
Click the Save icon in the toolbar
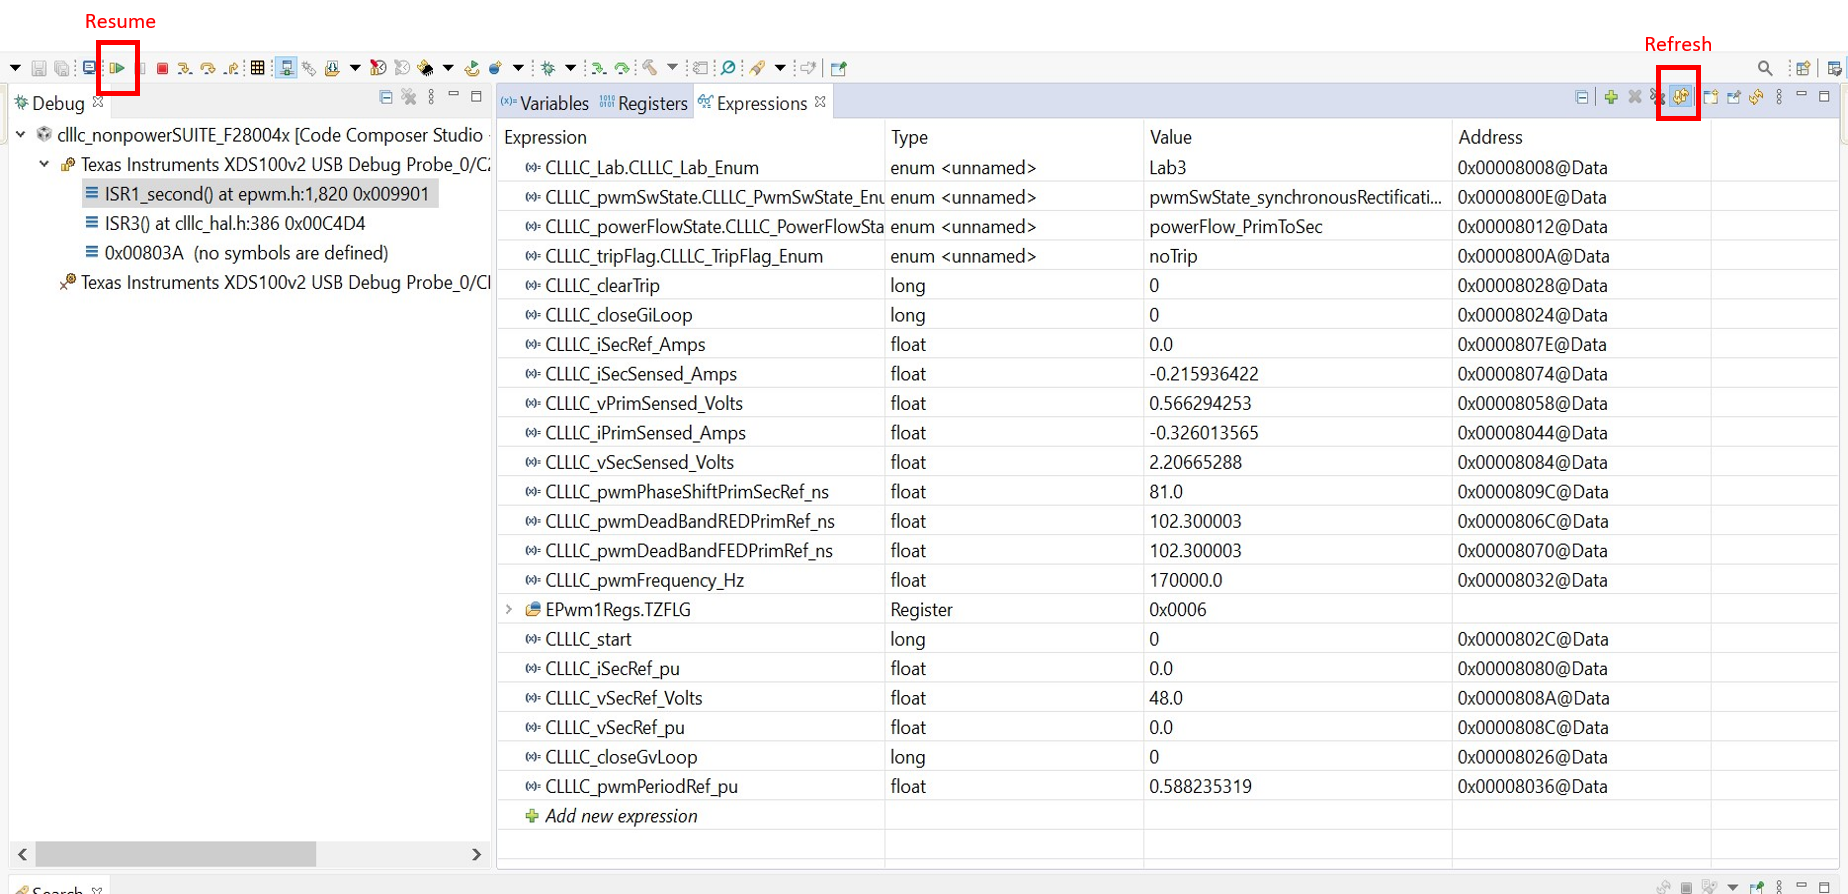pos(38,68)
